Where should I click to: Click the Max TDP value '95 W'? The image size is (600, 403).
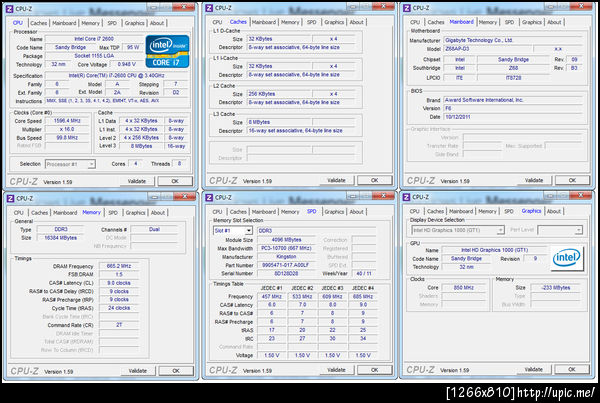point(133,47)
